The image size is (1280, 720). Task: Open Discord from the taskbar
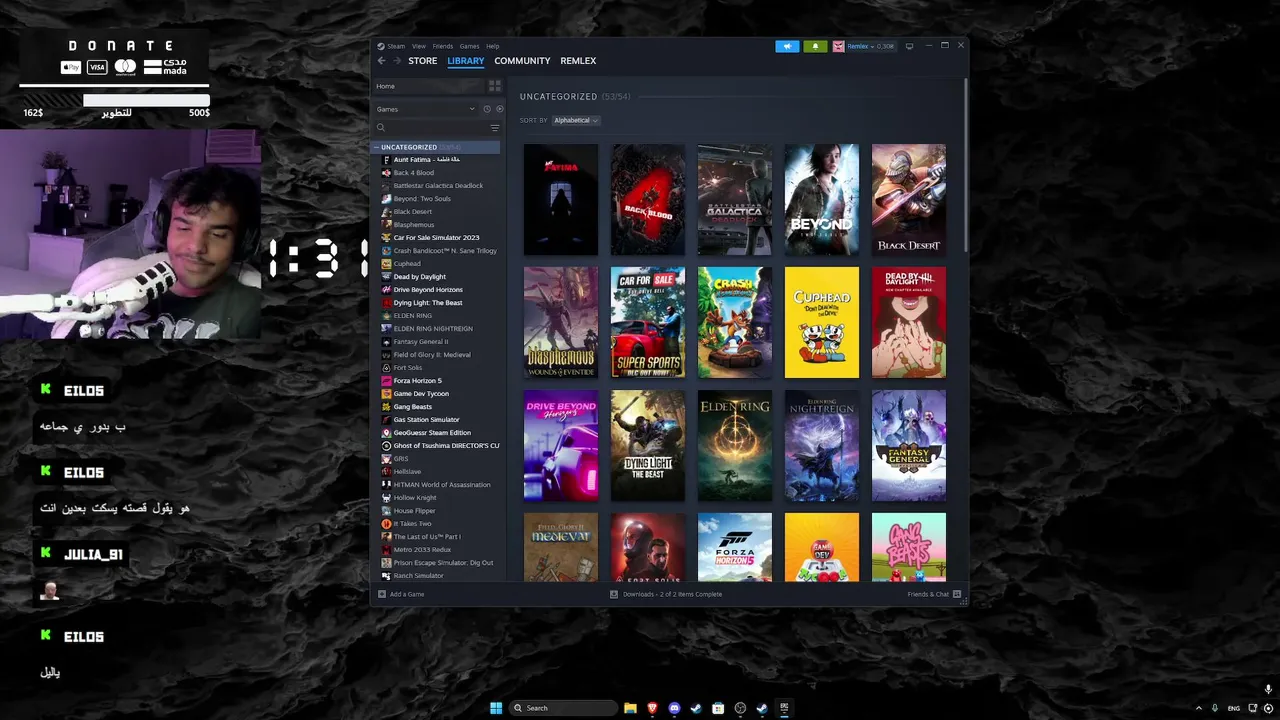674,708
